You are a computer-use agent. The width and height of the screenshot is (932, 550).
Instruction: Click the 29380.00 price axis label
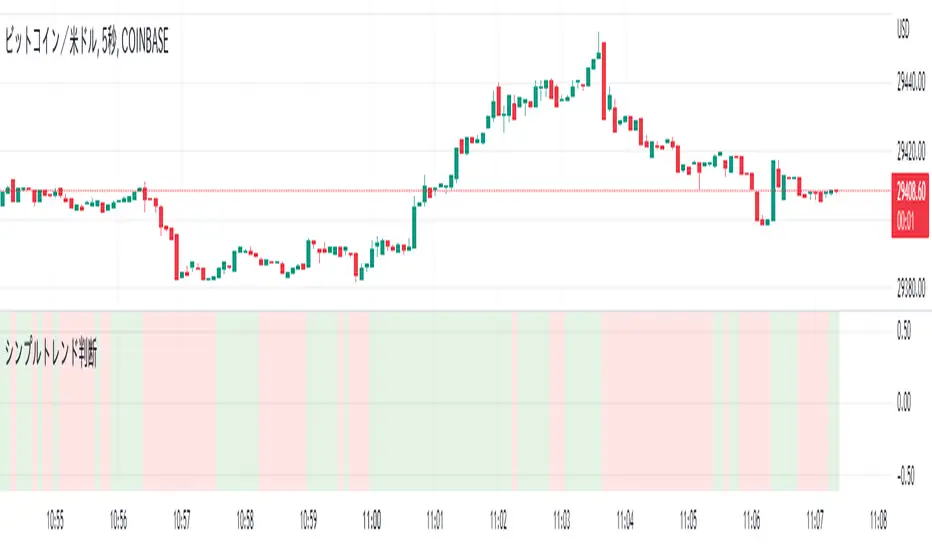908,292
